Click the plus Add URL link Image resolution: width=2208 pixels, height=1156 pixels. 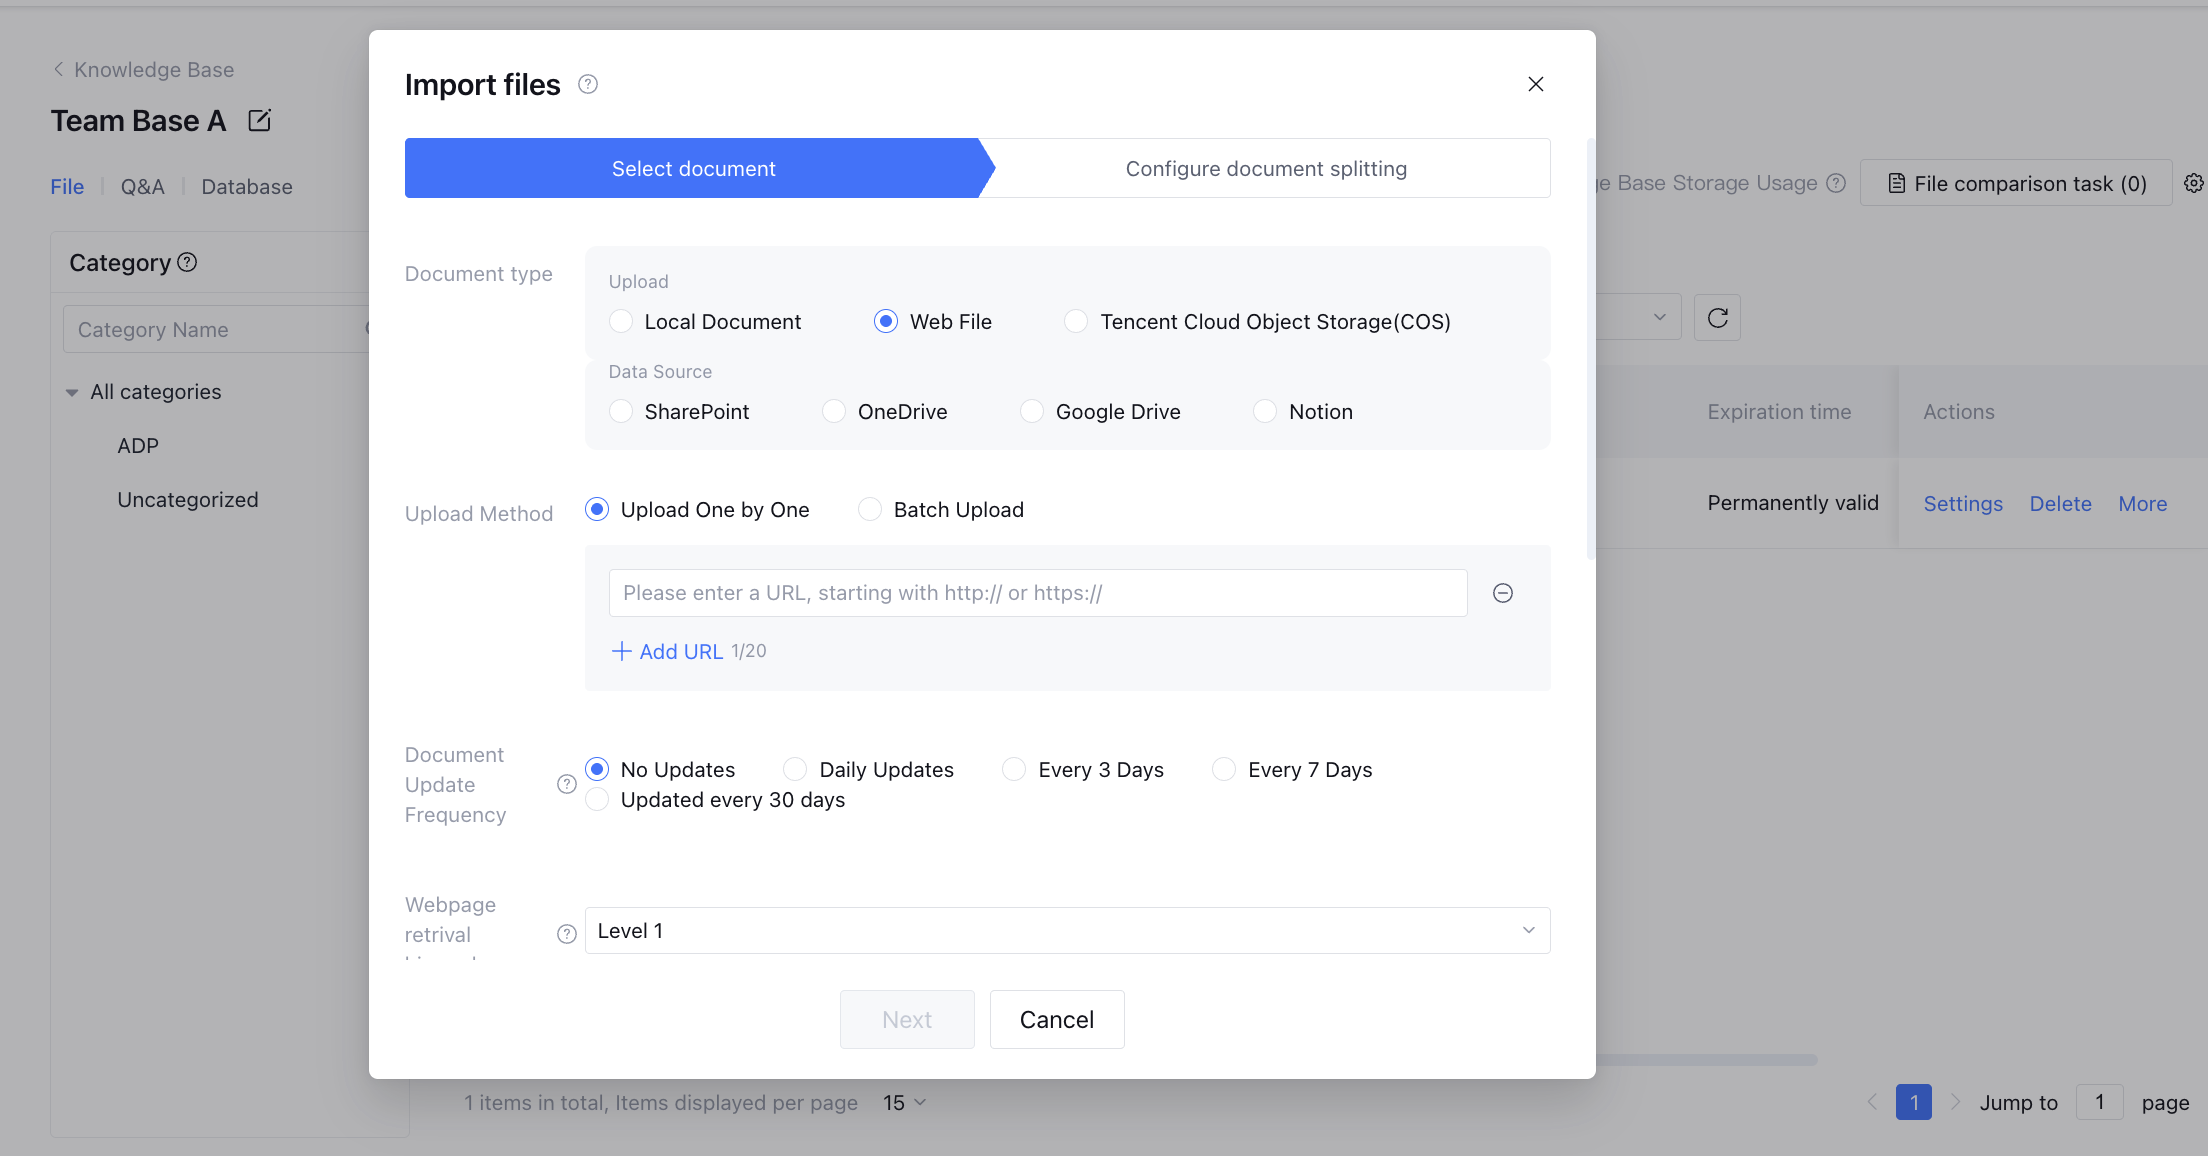click(668, 651)
